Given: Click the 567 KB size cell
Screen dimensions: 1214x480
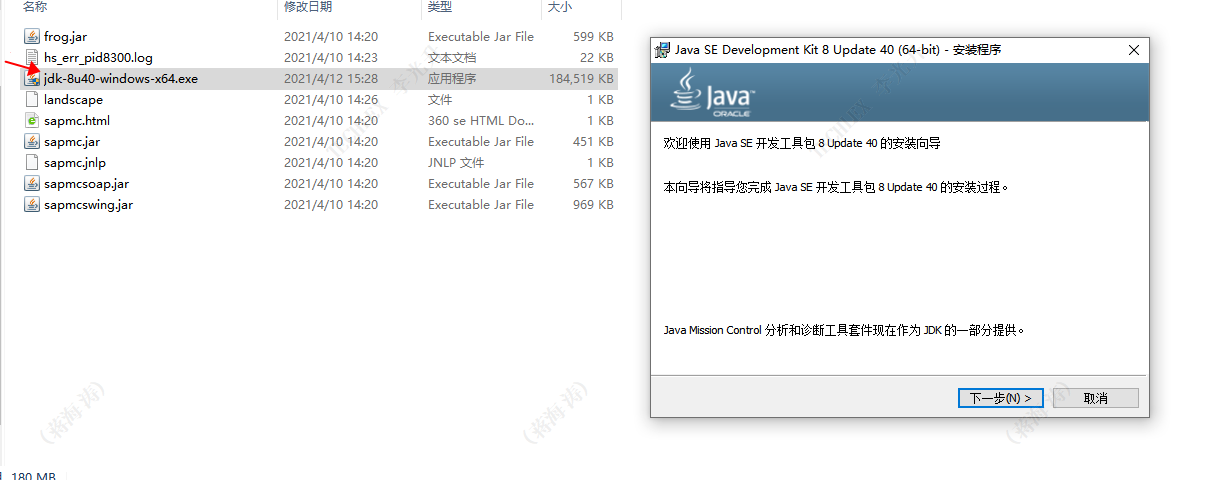Looking at the screenshot, I should coord(593,184).
